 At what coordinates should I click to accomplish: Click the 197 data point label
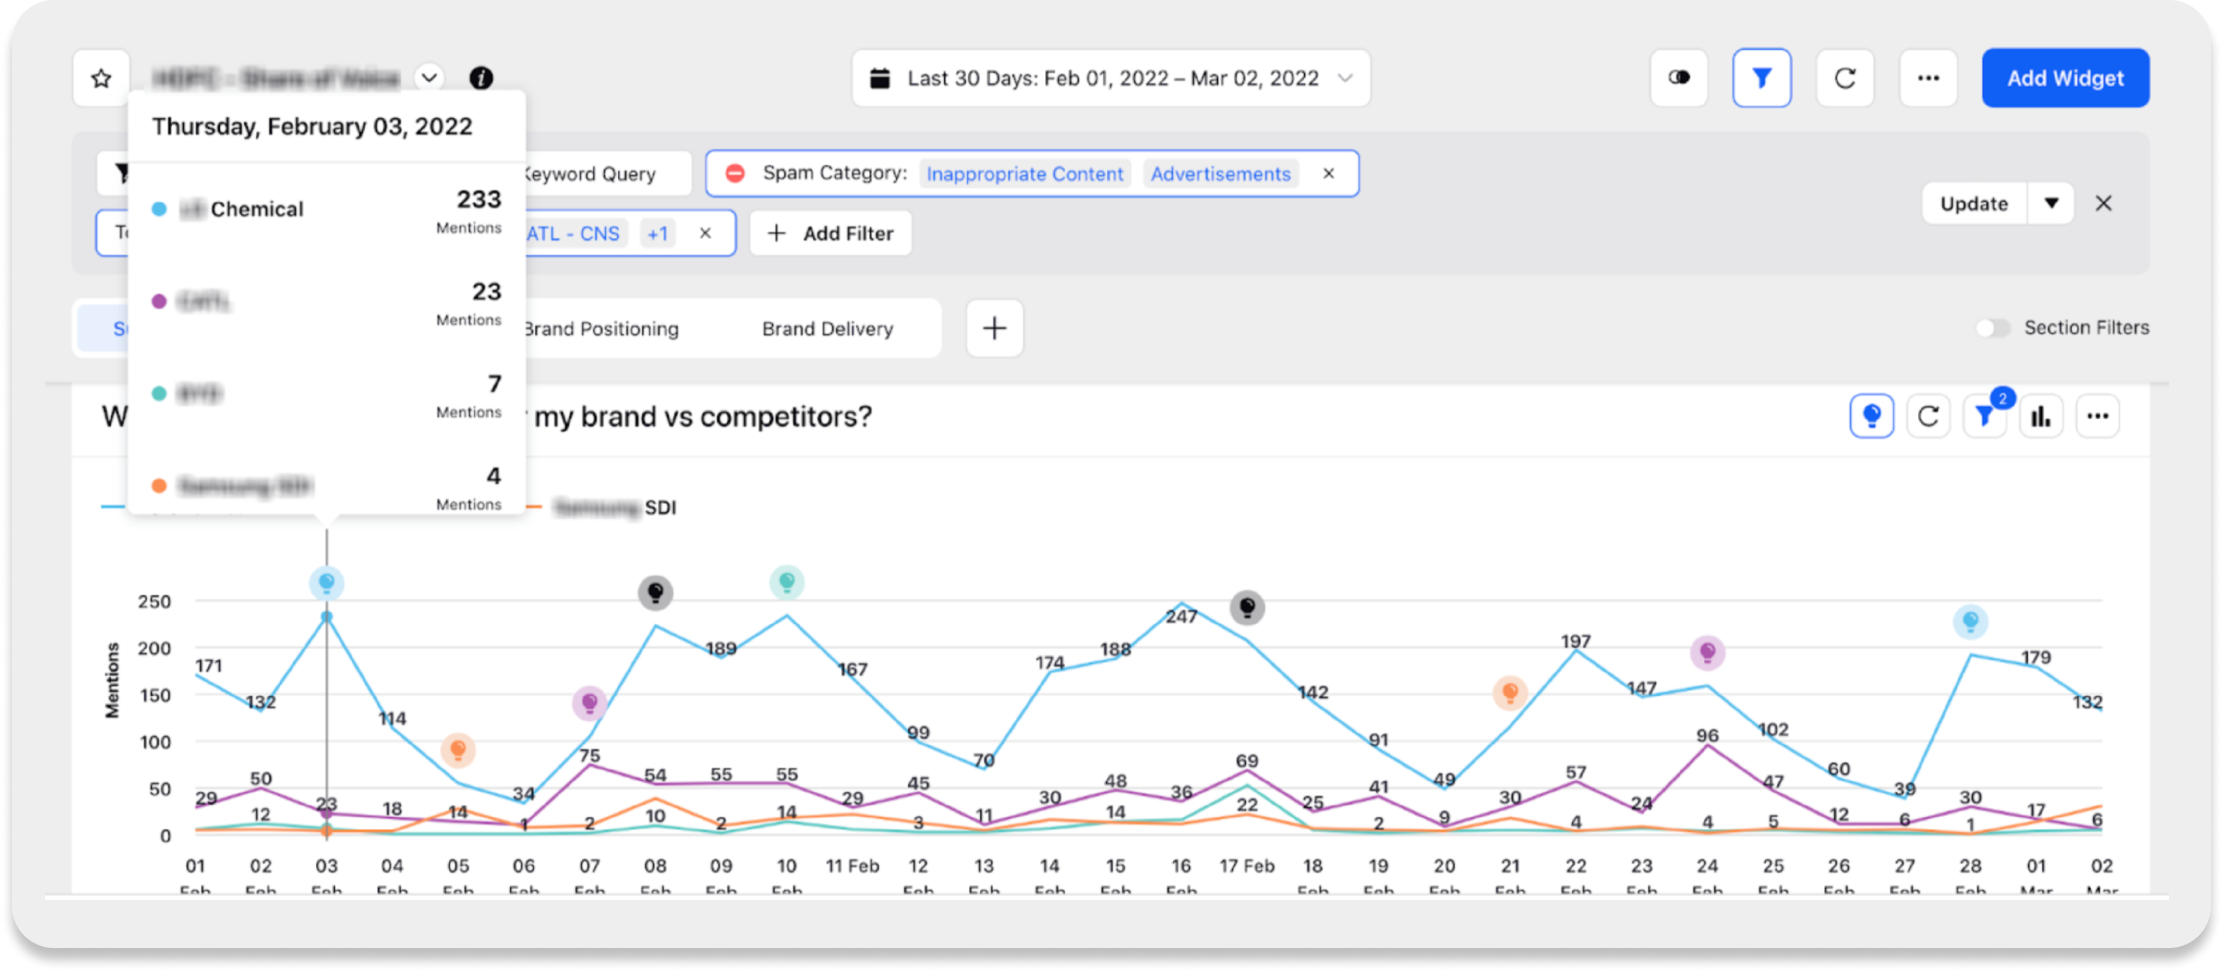(1576, 641)
